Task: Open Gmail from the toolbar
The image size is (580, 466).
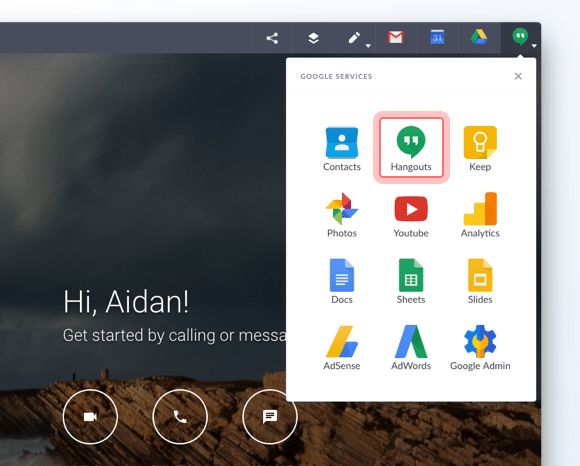Action: pyautogui.click(x=396, y=37)
